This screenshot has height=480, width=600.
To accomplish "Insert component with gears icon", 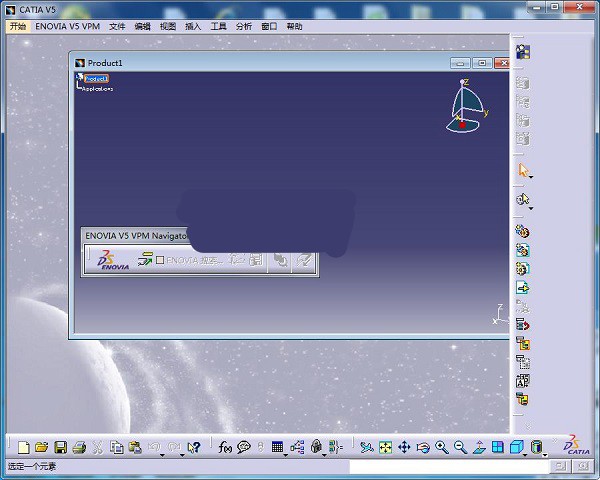I will (523, 231).
